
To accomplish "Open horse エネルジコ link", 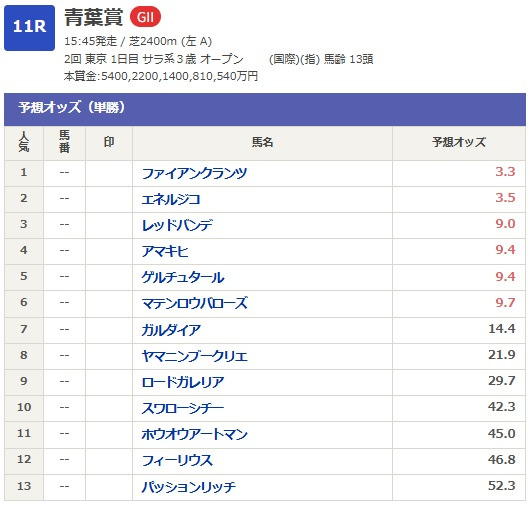I will tap(171, 199).
